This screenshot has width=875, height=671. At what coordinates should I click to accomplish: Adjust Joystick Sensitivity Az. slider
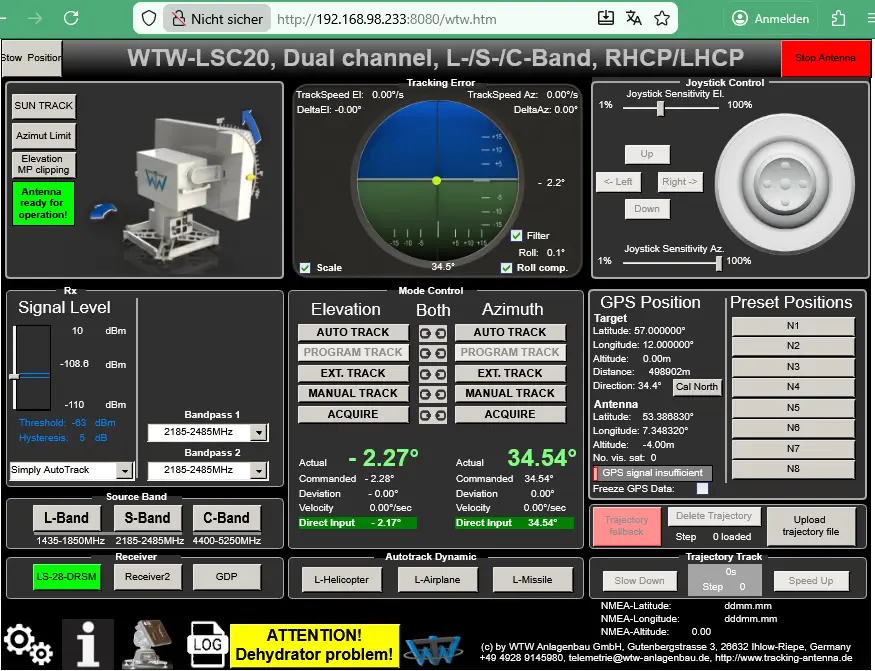click(719, 262)
